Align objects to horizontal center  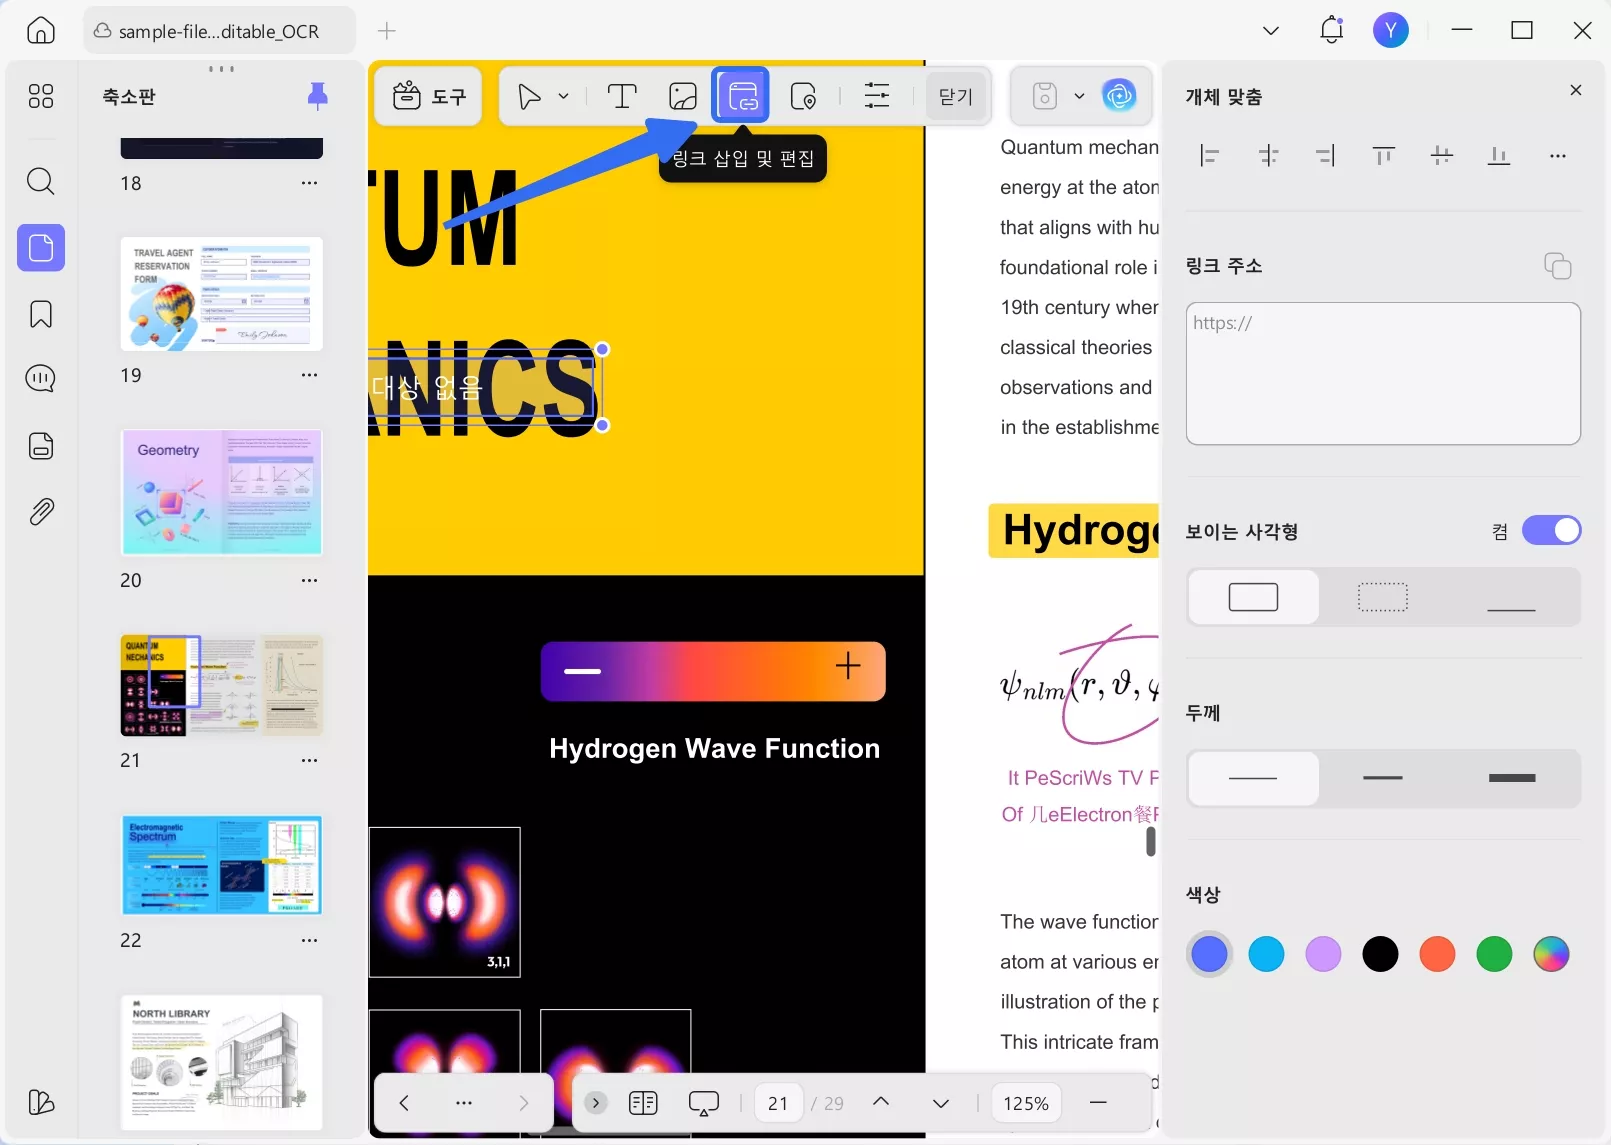(x=1268, y=156)
